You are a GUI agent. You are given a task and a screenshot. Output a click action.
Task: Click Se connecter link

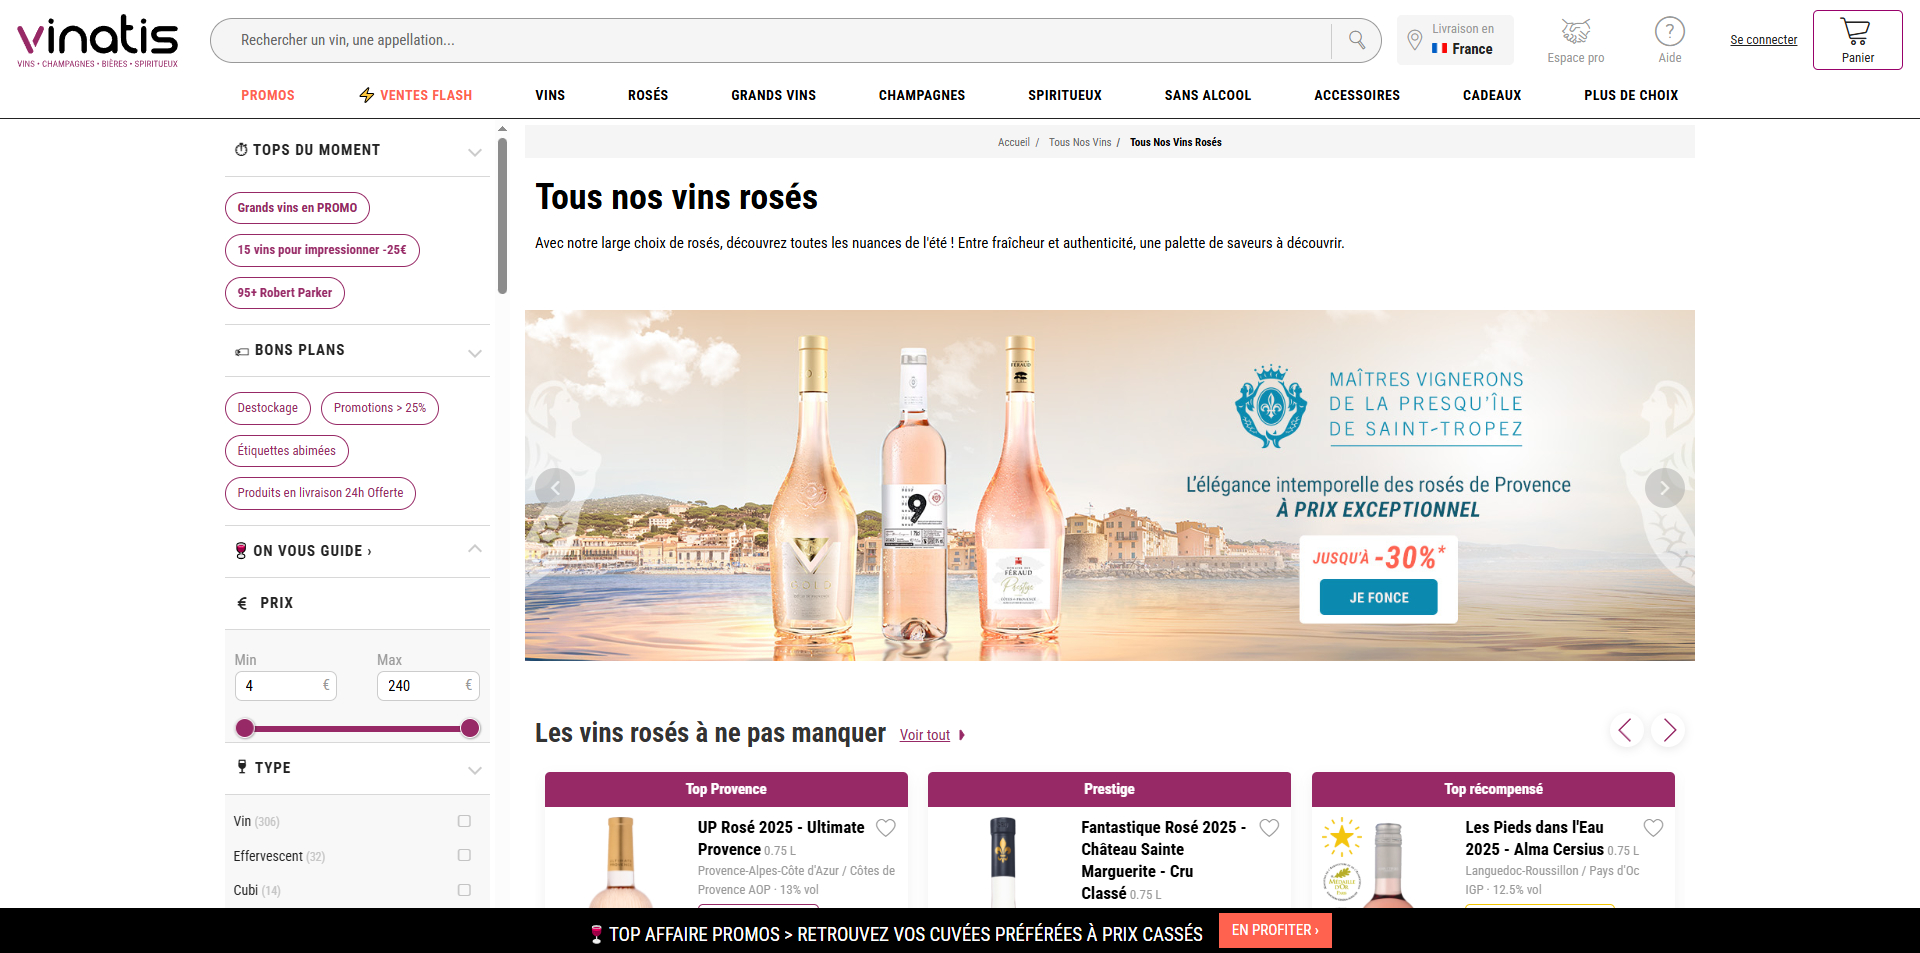1763,40
